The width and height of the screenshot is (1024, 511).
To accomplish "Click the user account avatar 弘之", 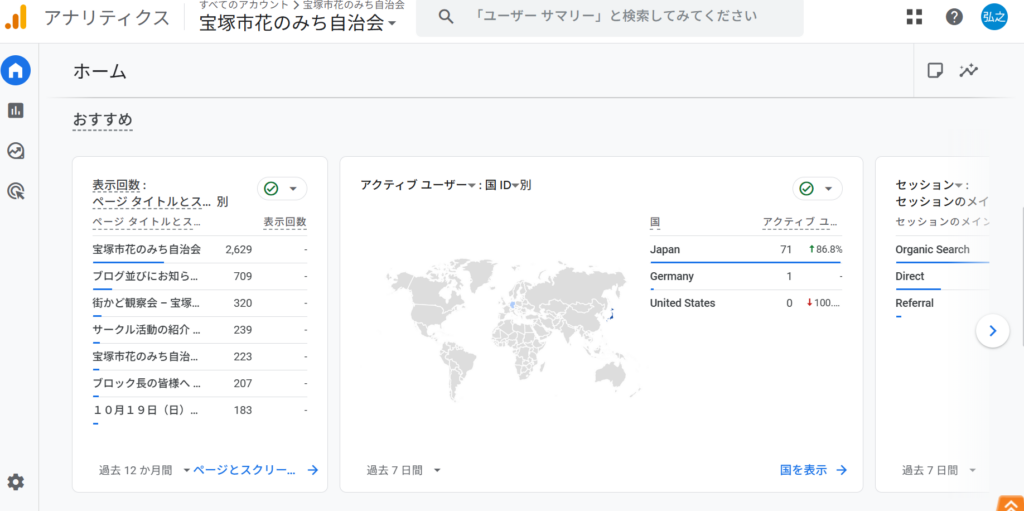I will [x=994, y=17].
